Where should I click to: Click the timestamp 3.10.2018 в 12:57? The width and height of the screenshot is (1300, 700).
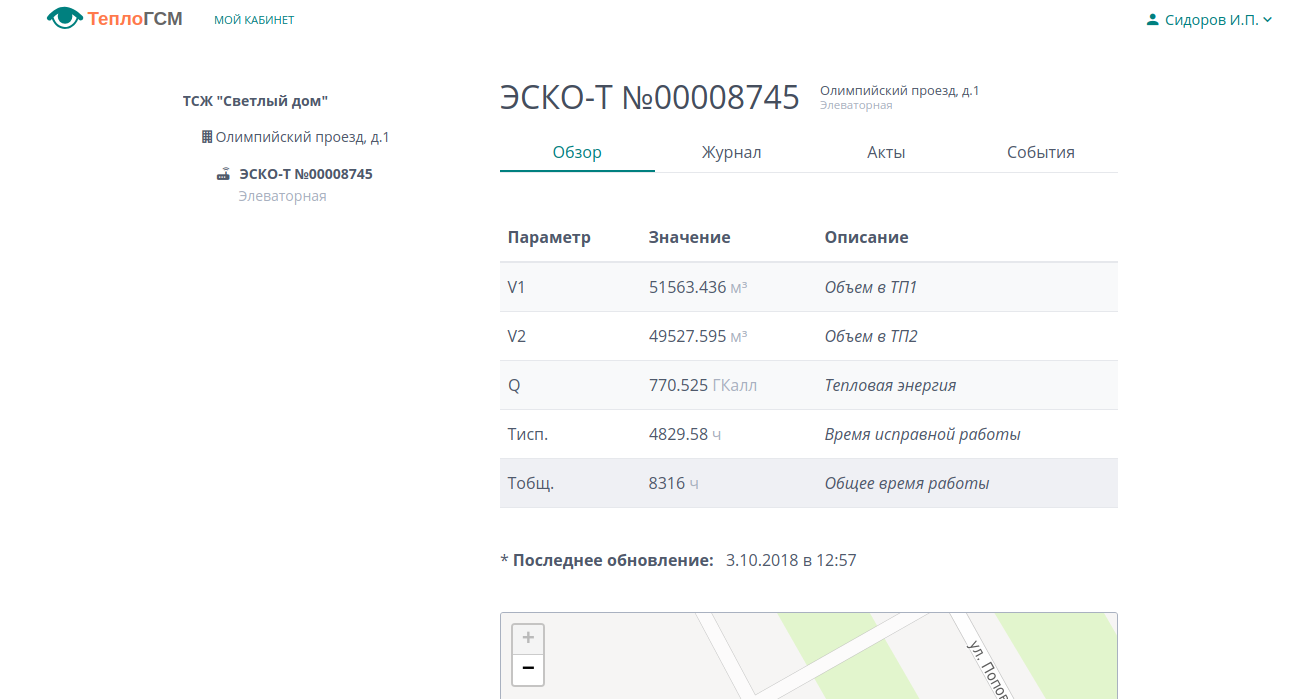click(x=791, y=560)
